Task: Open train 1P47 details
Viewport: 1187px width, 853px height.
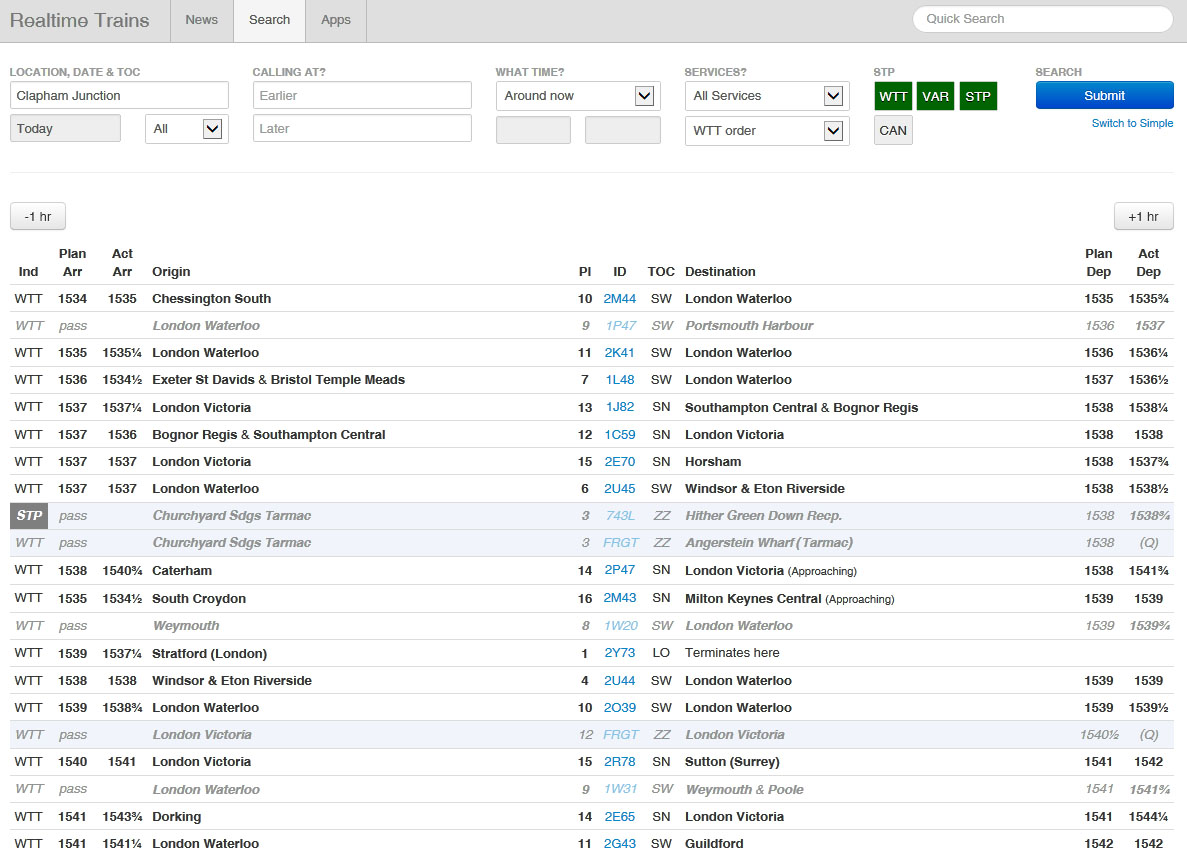Action: (621, 326)
